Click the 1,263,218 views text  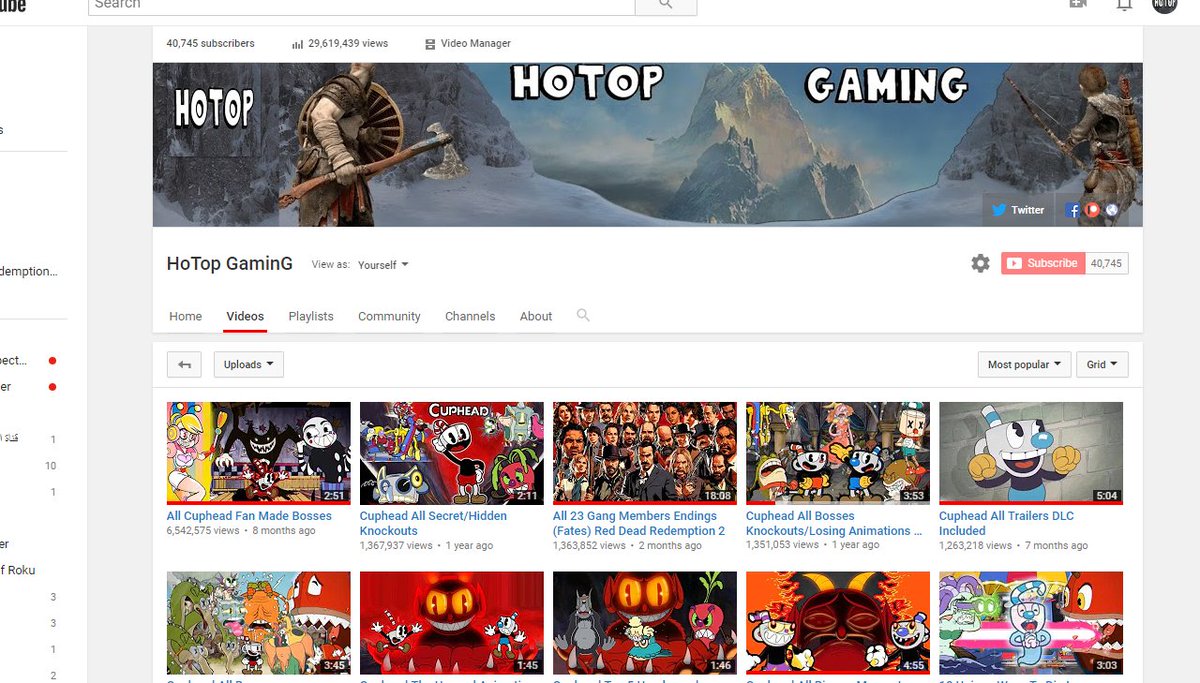click(x=975, y=546)
